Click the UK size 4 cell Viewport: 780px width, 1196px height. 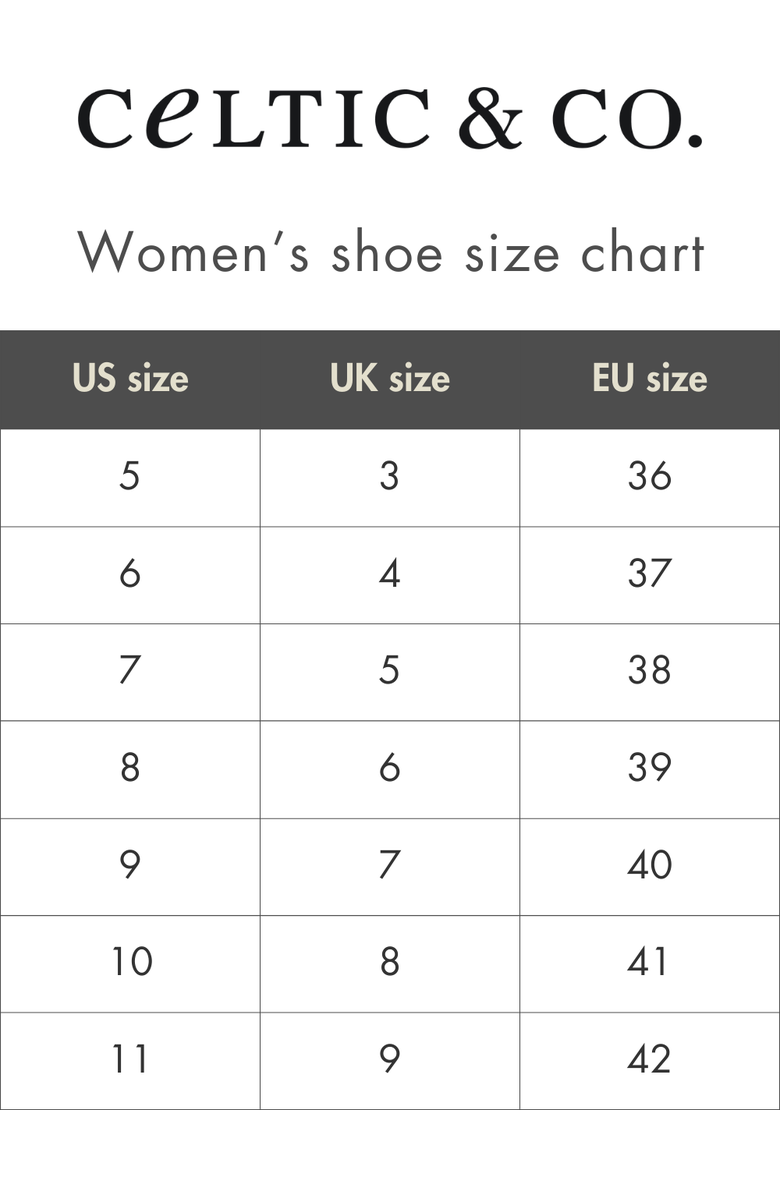point(390,574)
